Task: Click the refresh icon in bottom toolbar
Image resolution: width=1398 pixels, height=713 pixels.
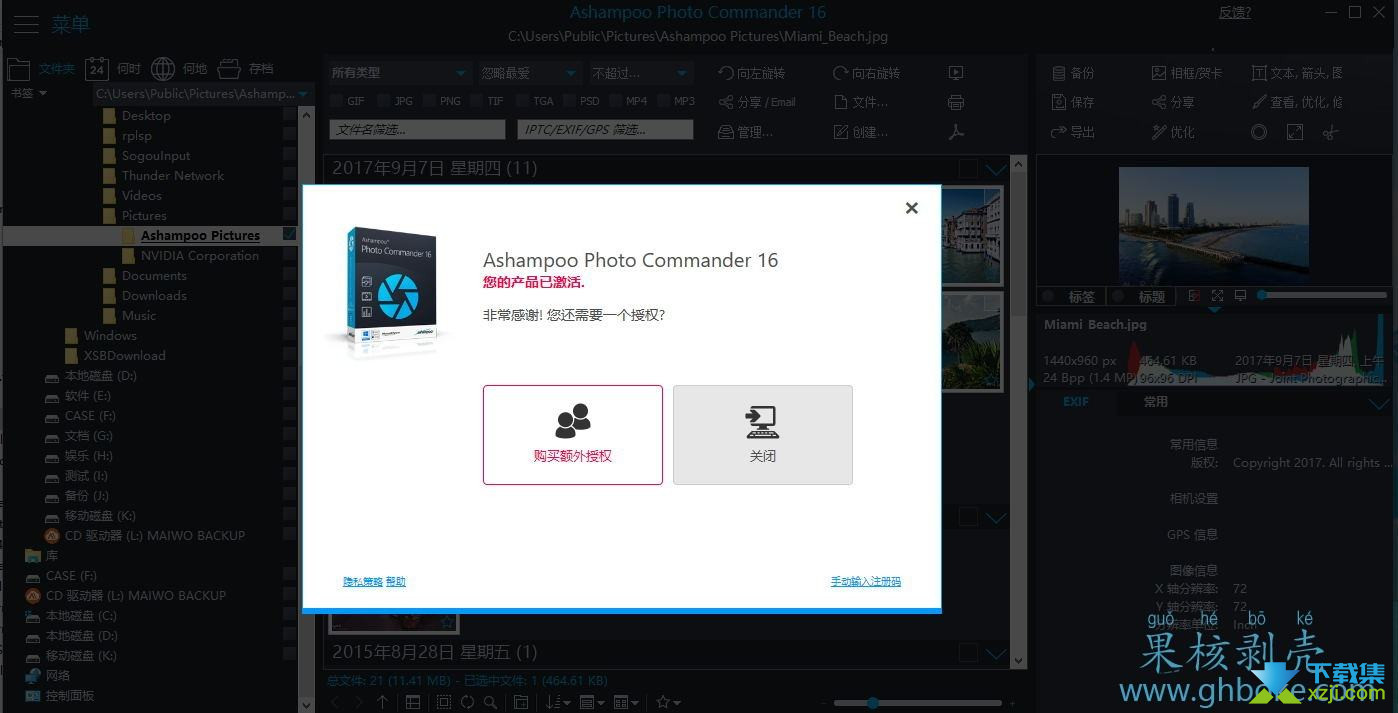Action: click(x=467, y=703)
